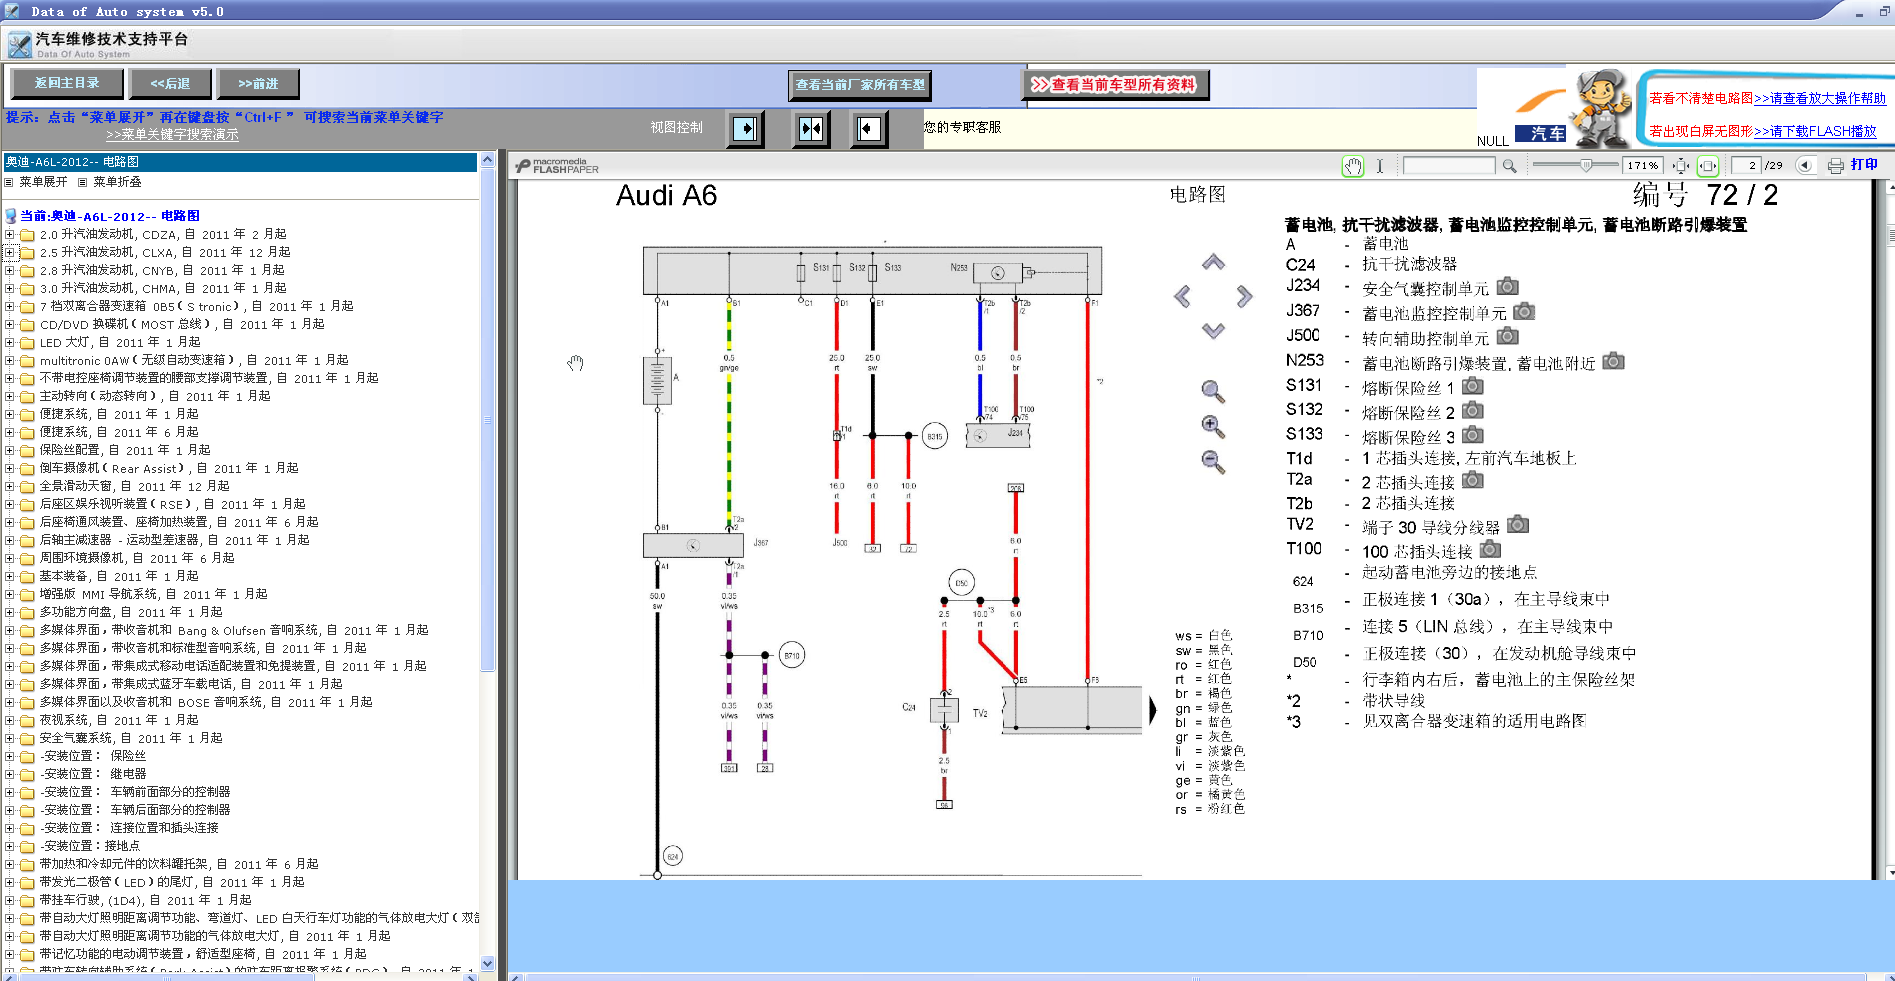The width and height of the screenshot is (1895, 981).
Task: Click the fit-to-height view icon
Action: [x=1681, y=166]
